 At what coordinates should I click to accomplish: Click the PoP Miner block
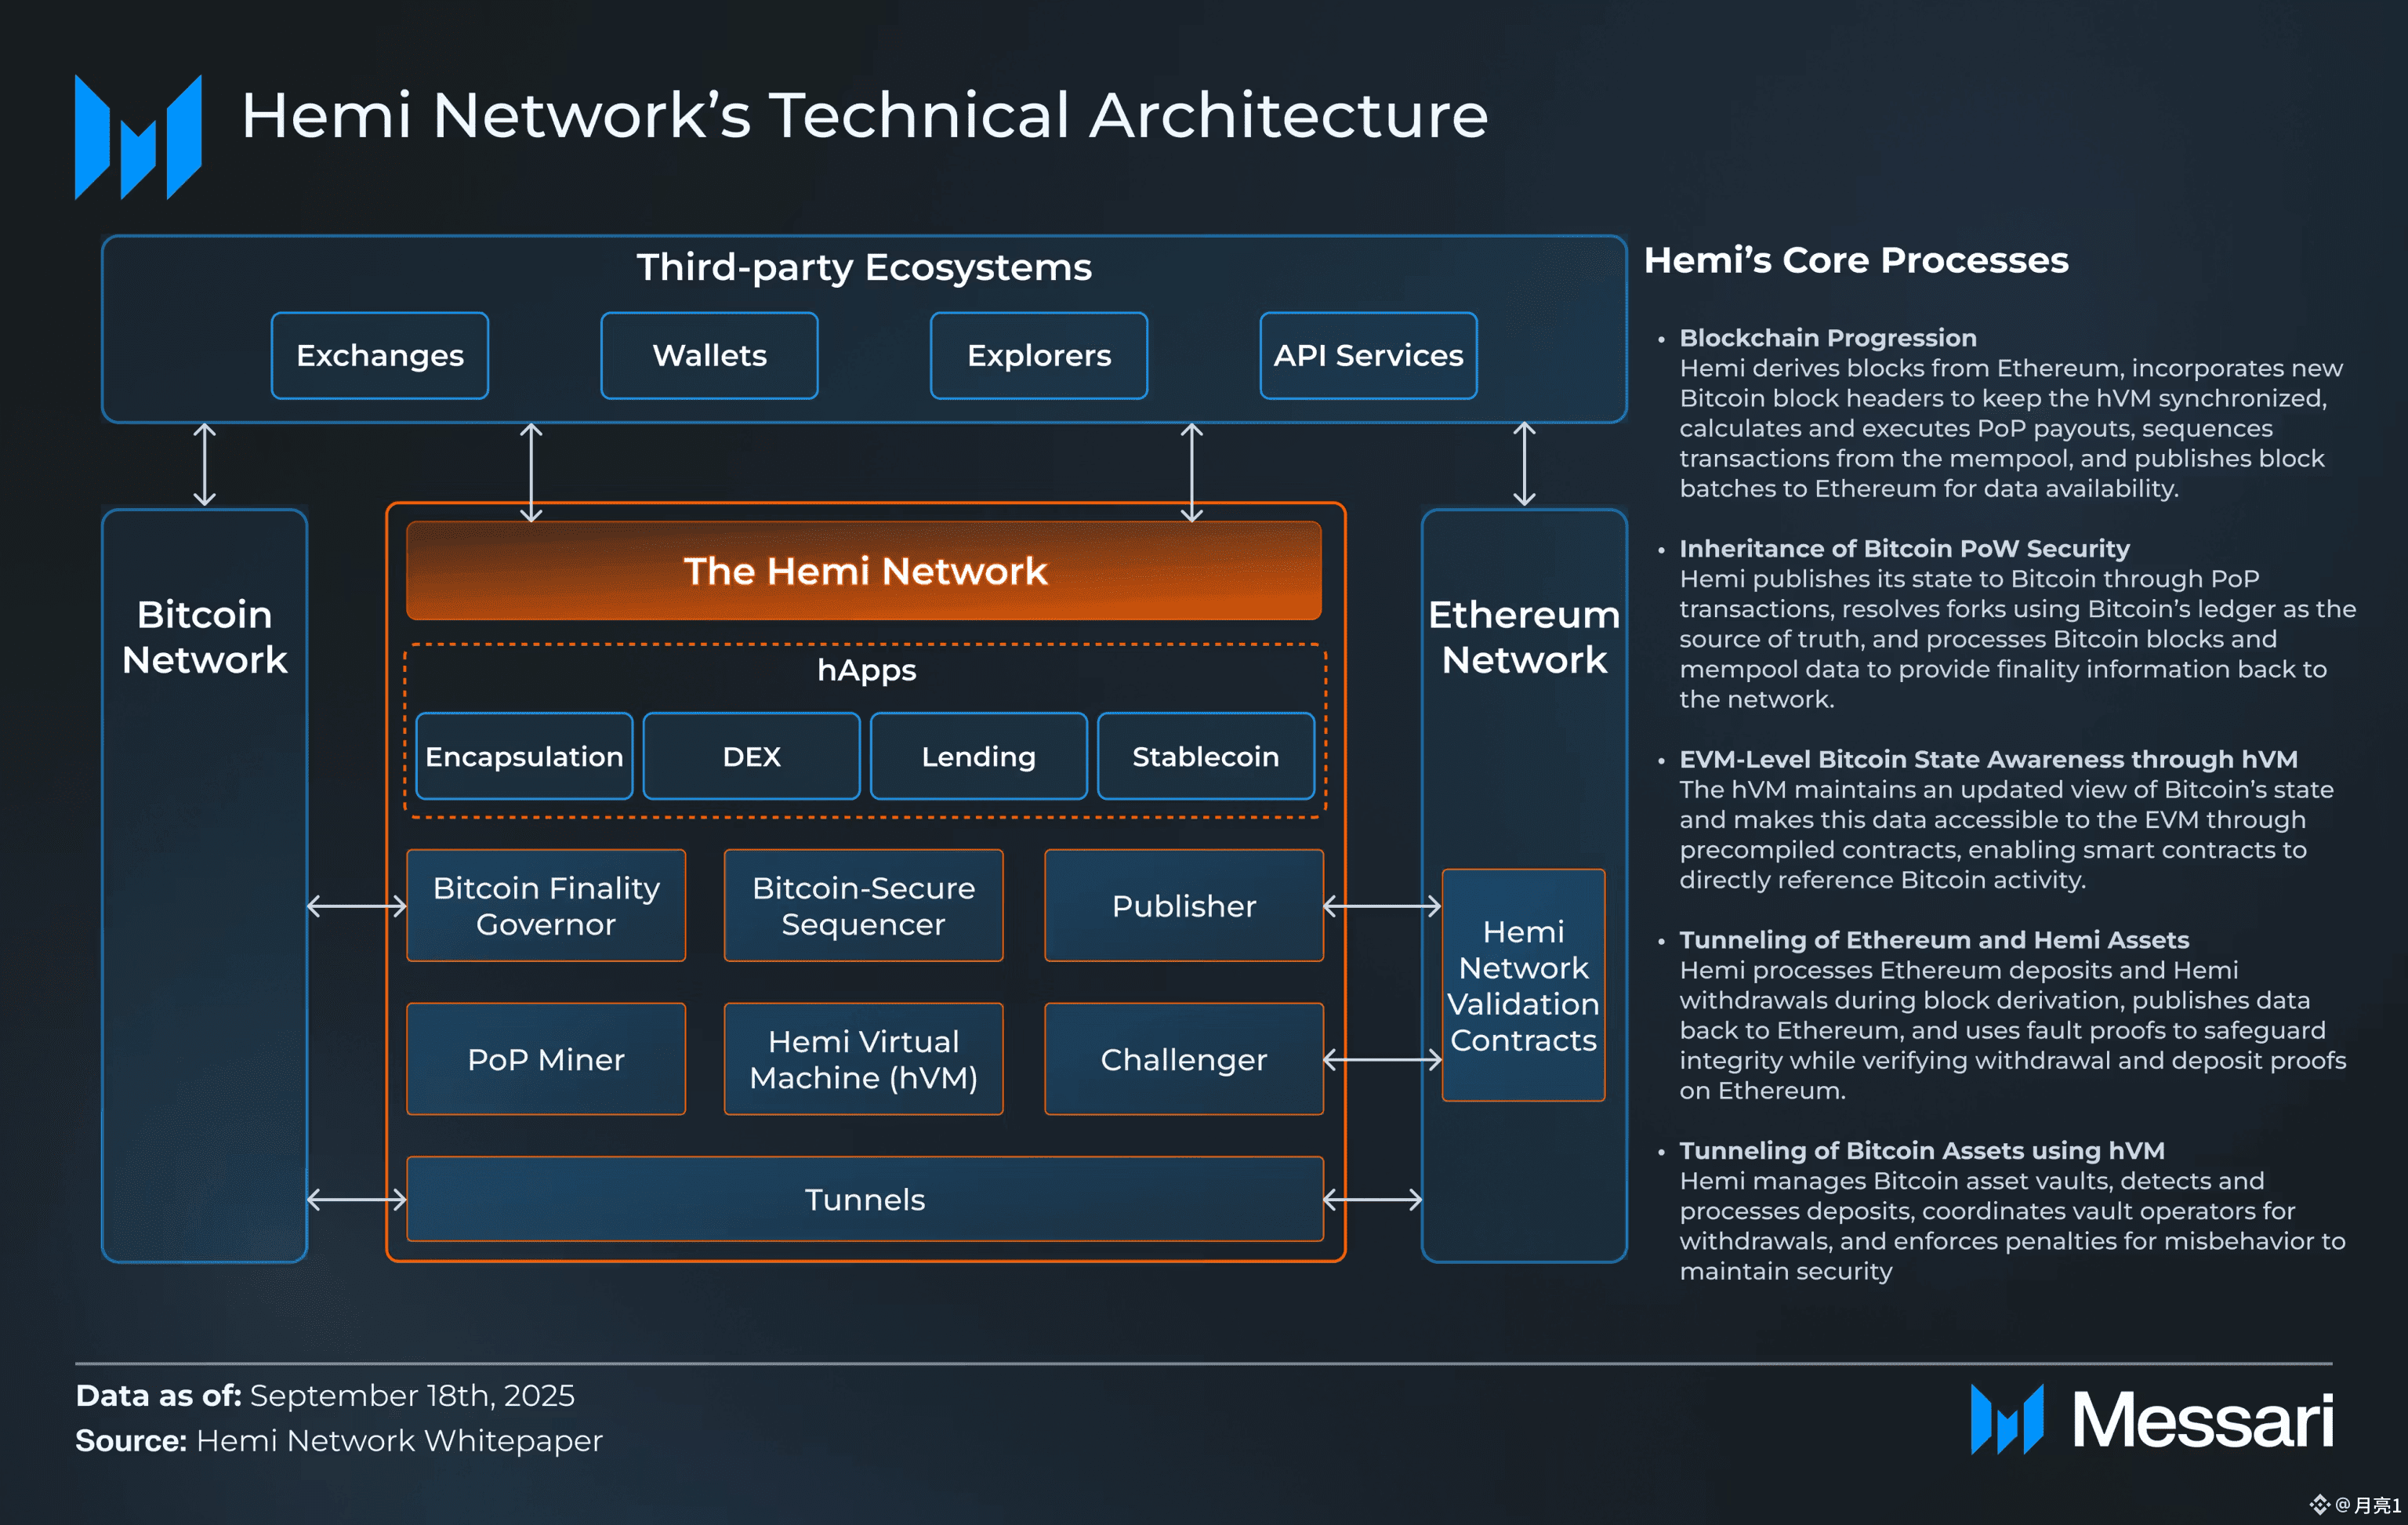click(546, 1059)
